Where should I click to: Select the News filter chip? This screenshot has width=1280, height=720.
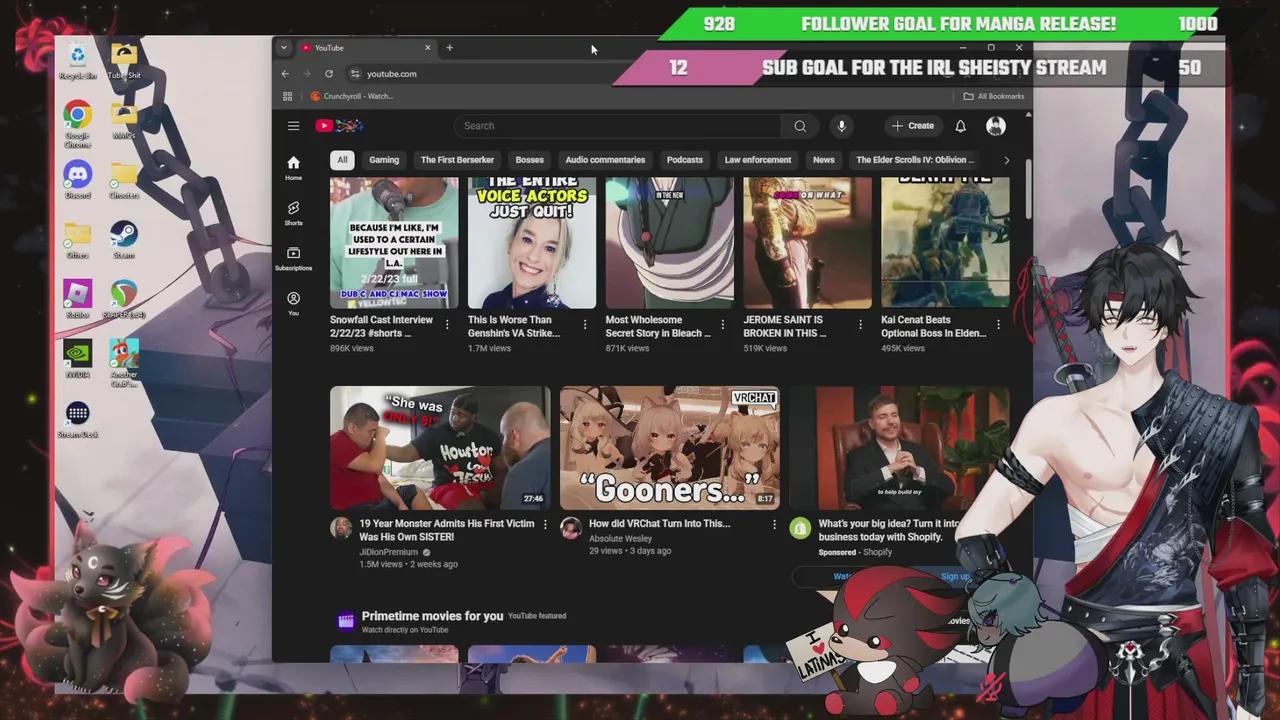click(x=824, y=160)
